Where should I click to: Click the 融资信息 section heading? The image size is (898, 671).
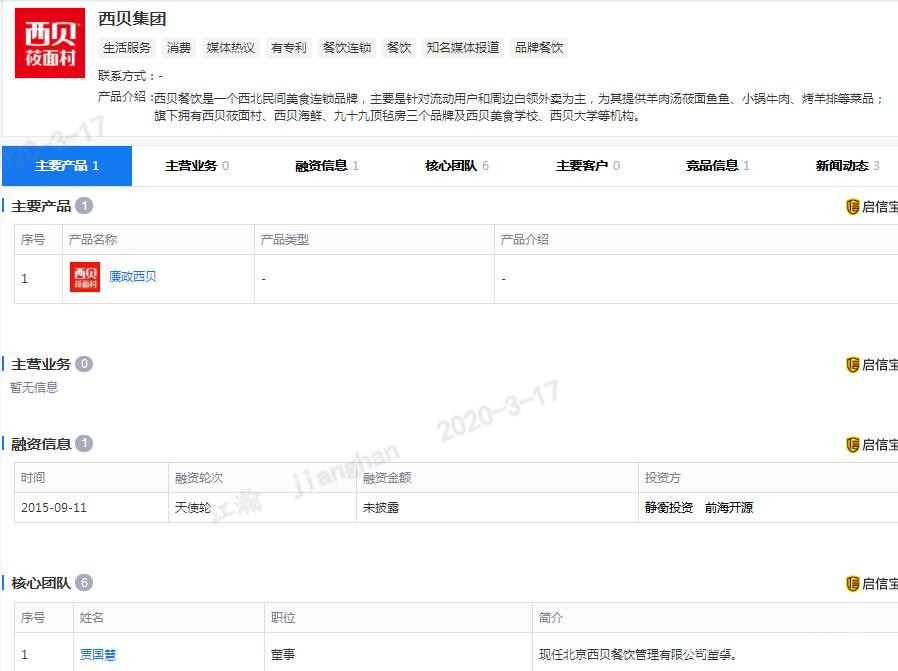point(41,444)
